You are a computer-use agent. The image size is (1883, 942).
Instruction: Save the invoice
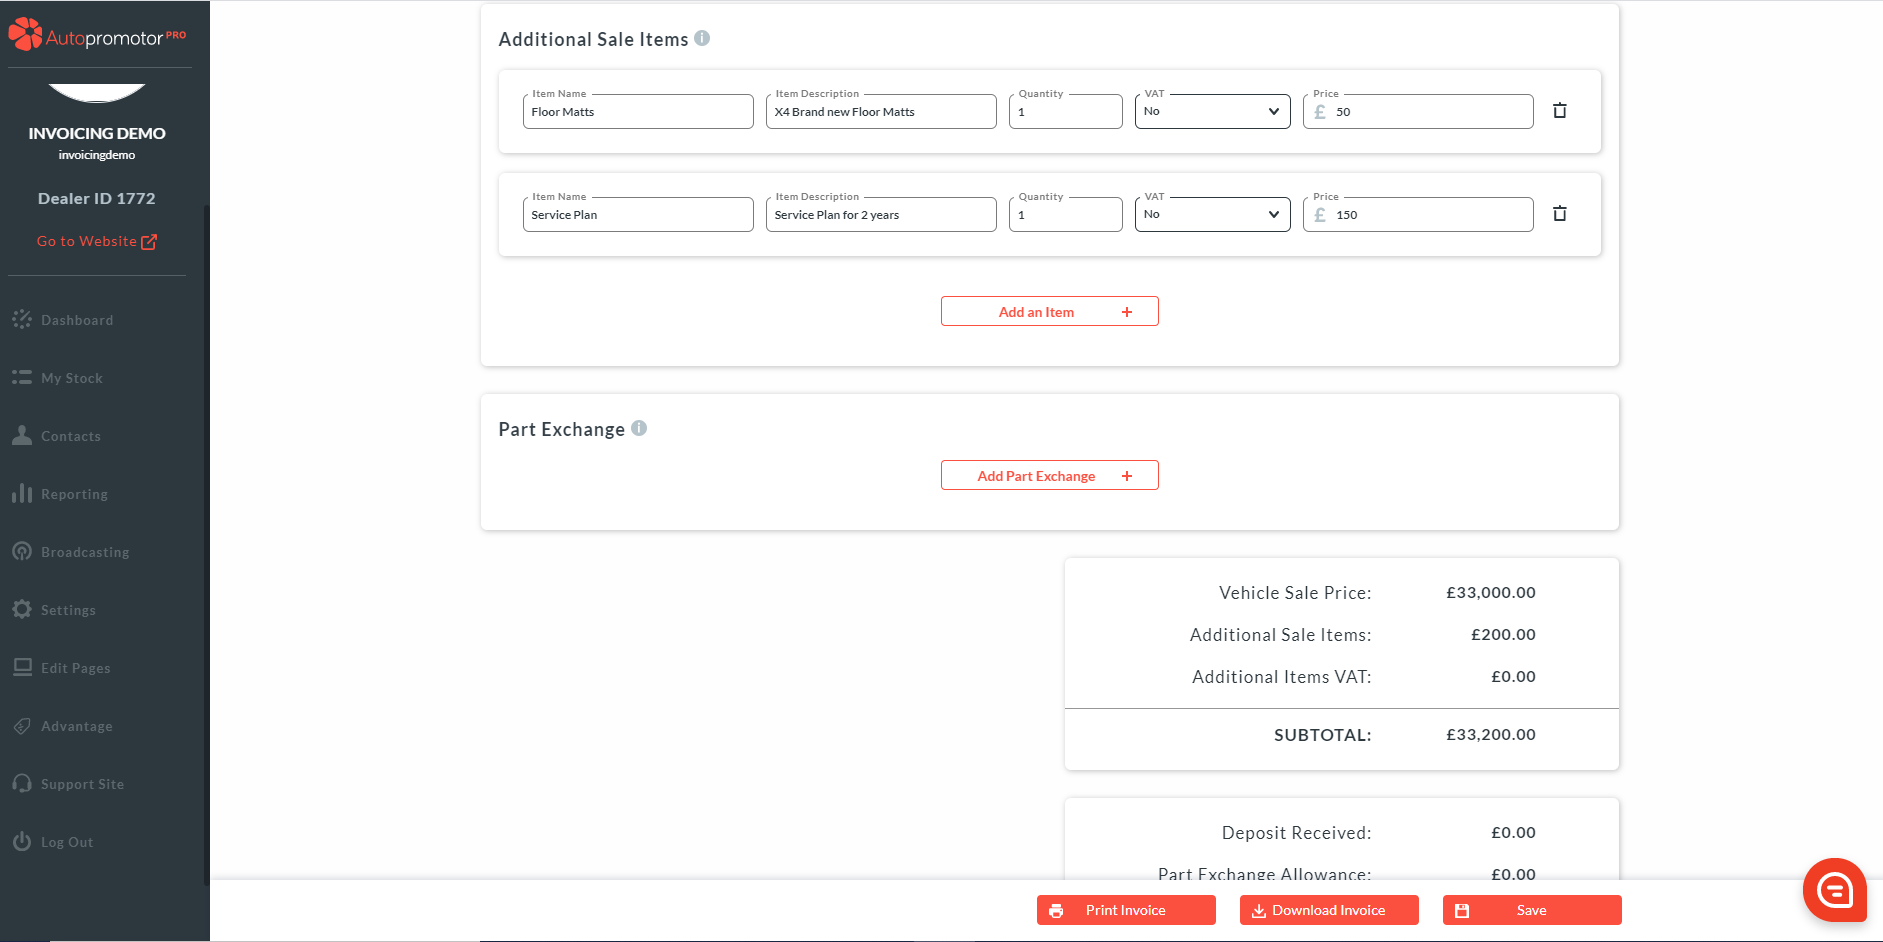click(1531, 910)
